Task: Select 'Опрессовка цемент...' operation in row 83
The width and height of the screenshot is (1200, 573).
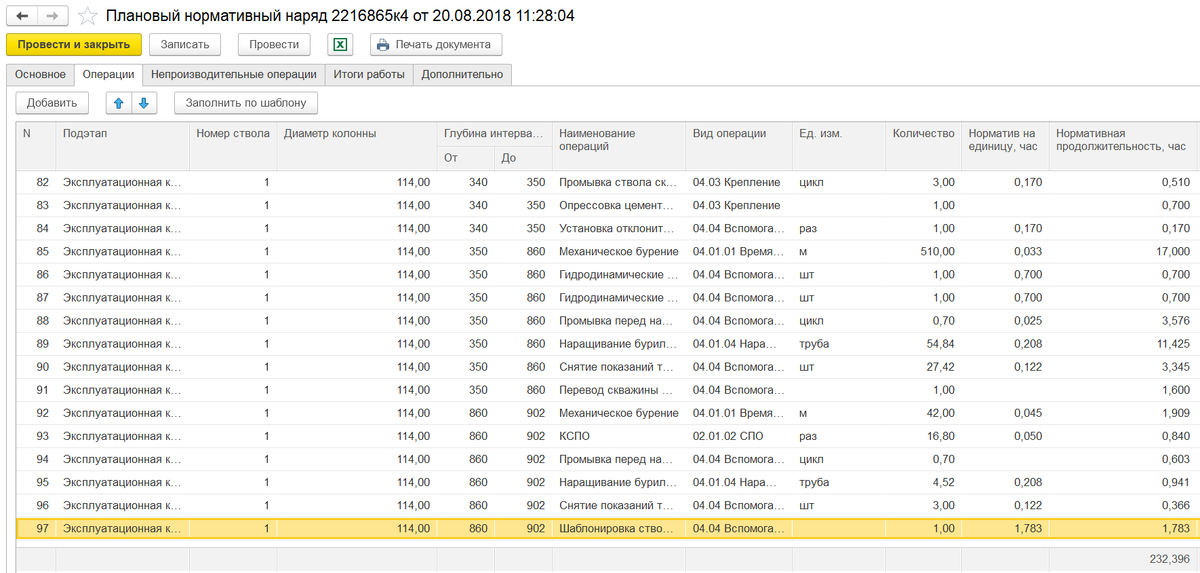Action: 619,205
